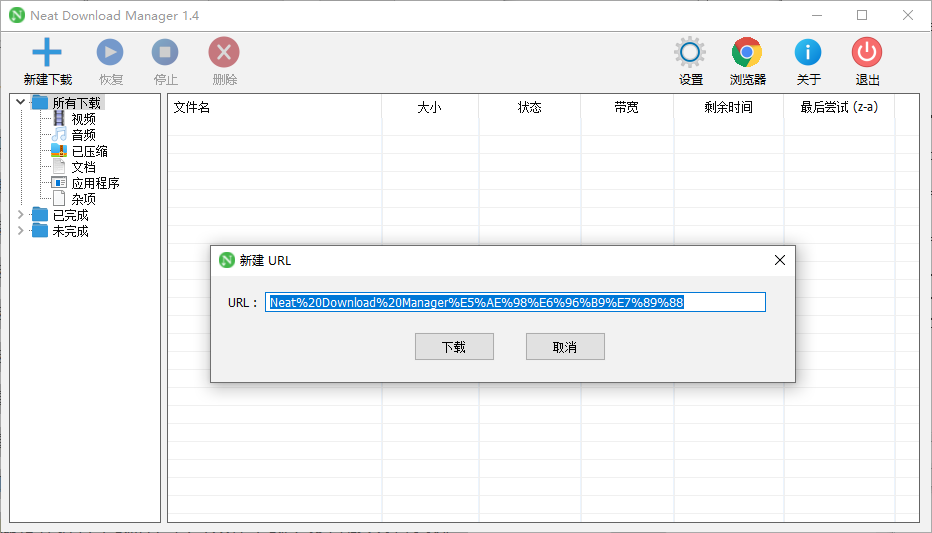The height and width of the screenshot is (533, 932).
Task: Select the 已压缩 category in tree
Action: [x=89, y=151]
